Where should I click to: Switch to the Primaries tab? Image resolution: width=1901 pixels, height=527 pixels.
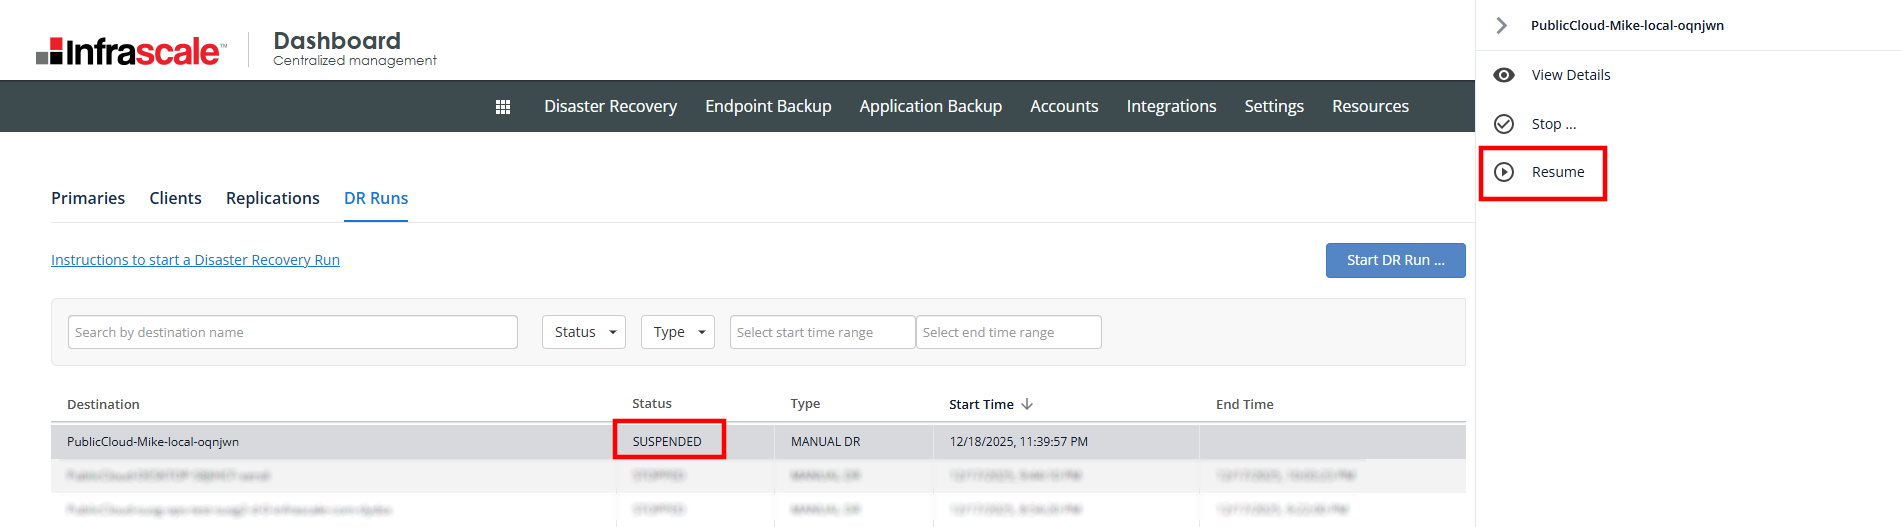pos(88,198)
